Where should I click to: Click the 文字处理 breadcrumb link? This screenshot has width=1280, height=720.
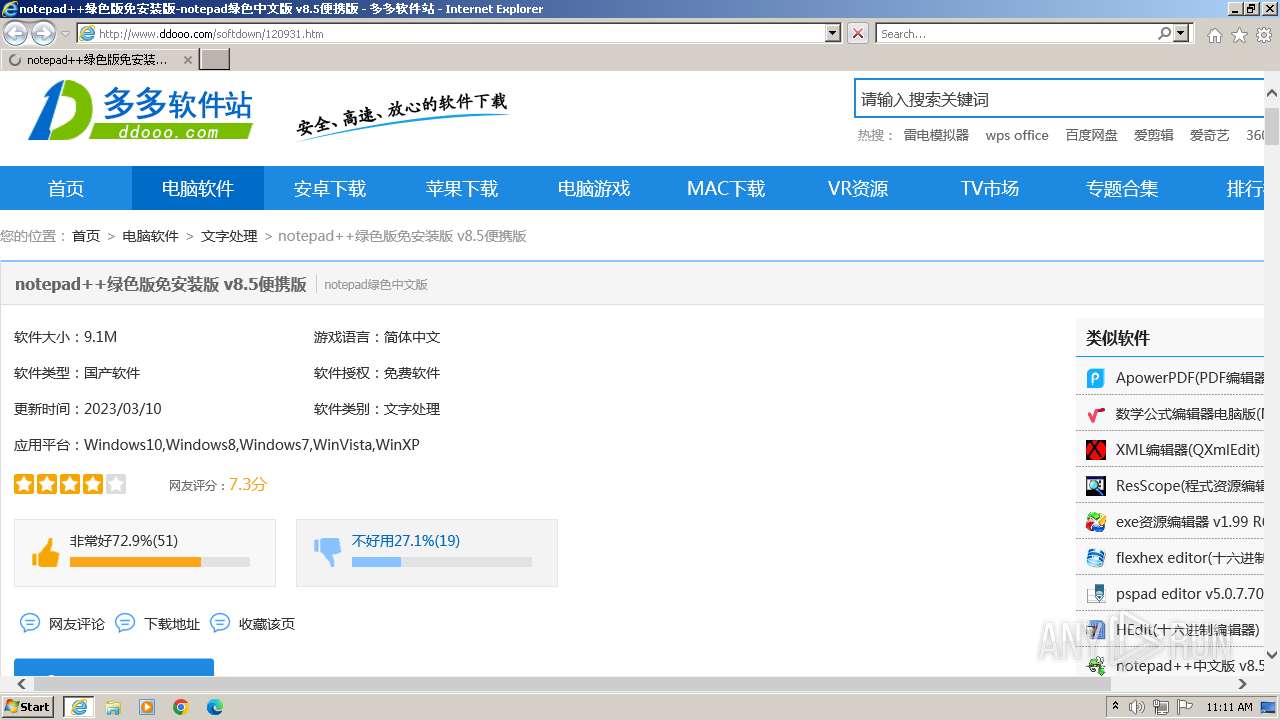(x=229, y=236)
